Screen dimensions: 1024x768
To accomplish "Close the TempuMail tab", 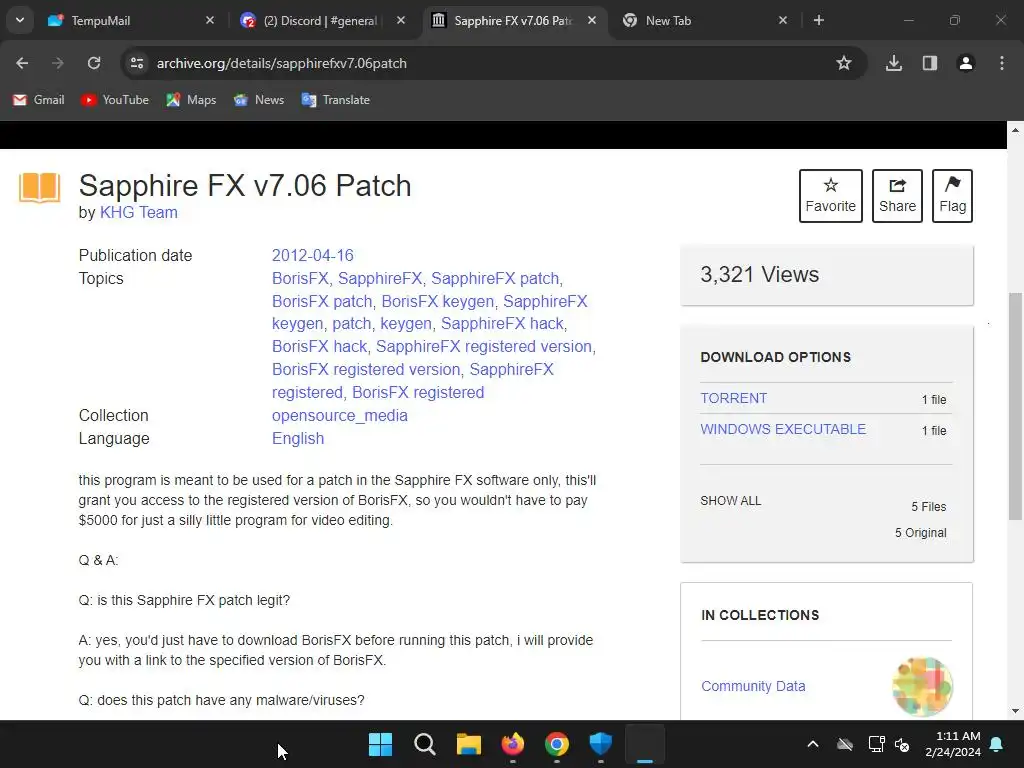I will pos(210,20).
